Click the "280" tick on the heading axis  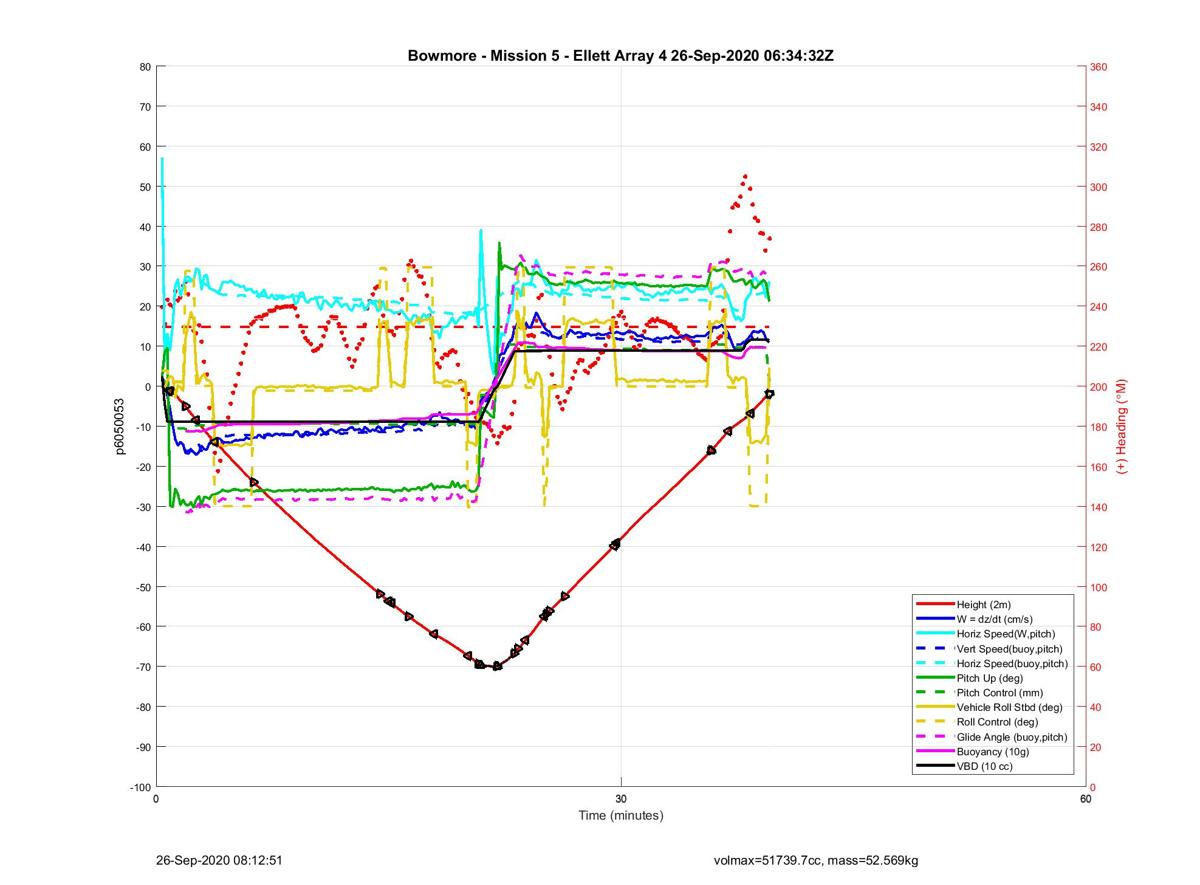1100,227
